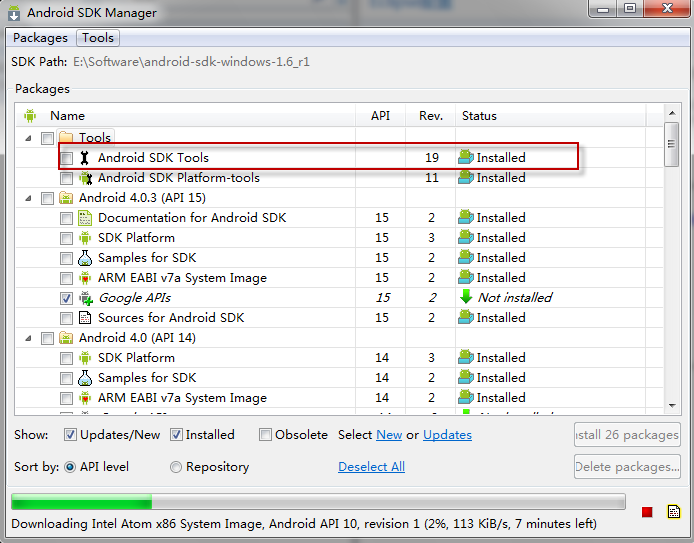Click the Updates selection link

(447, 435)
